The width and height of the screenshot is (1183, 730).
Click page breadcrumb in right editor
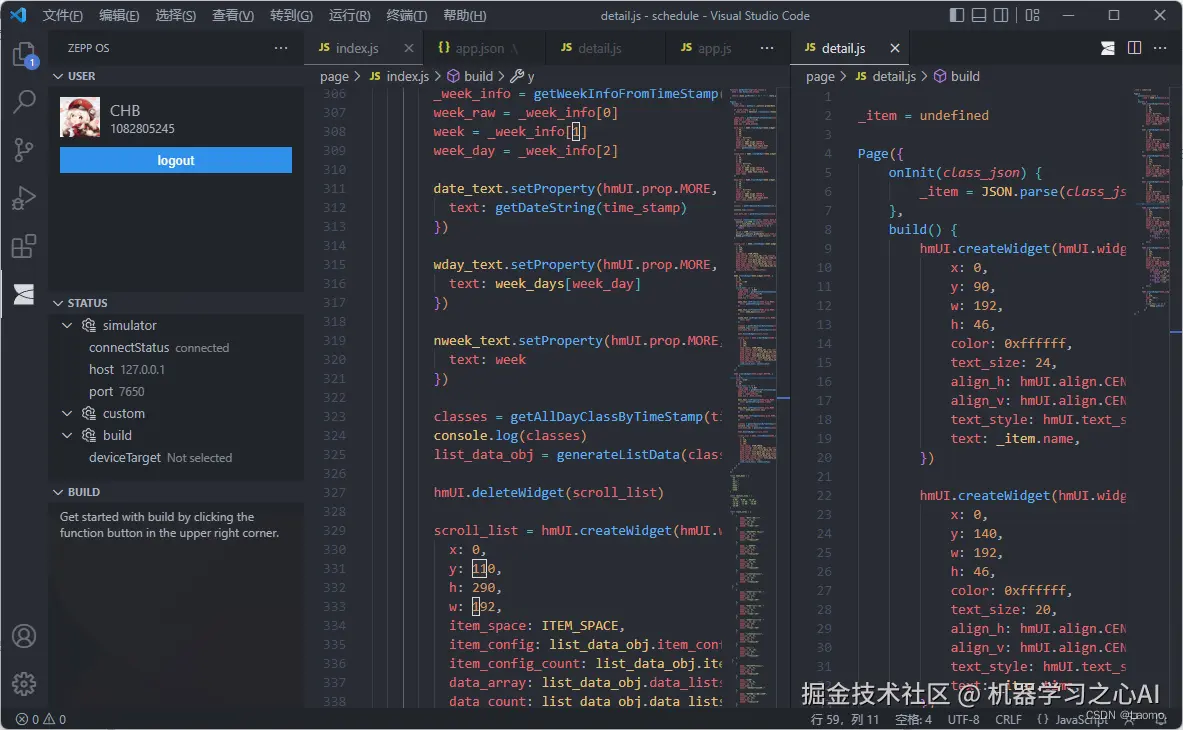820,76
